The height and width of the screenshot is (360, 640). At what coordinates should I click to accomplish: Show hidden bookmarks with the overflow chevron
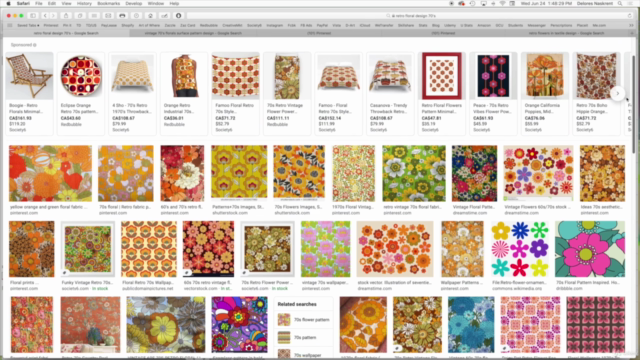click(631, 25)
